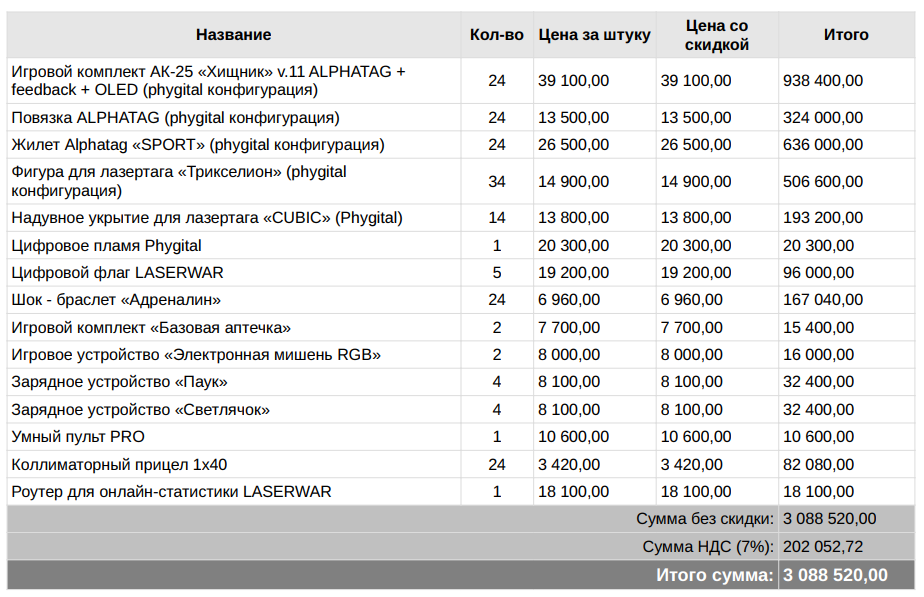Click the "Кол-во" column header

point(496,35)
